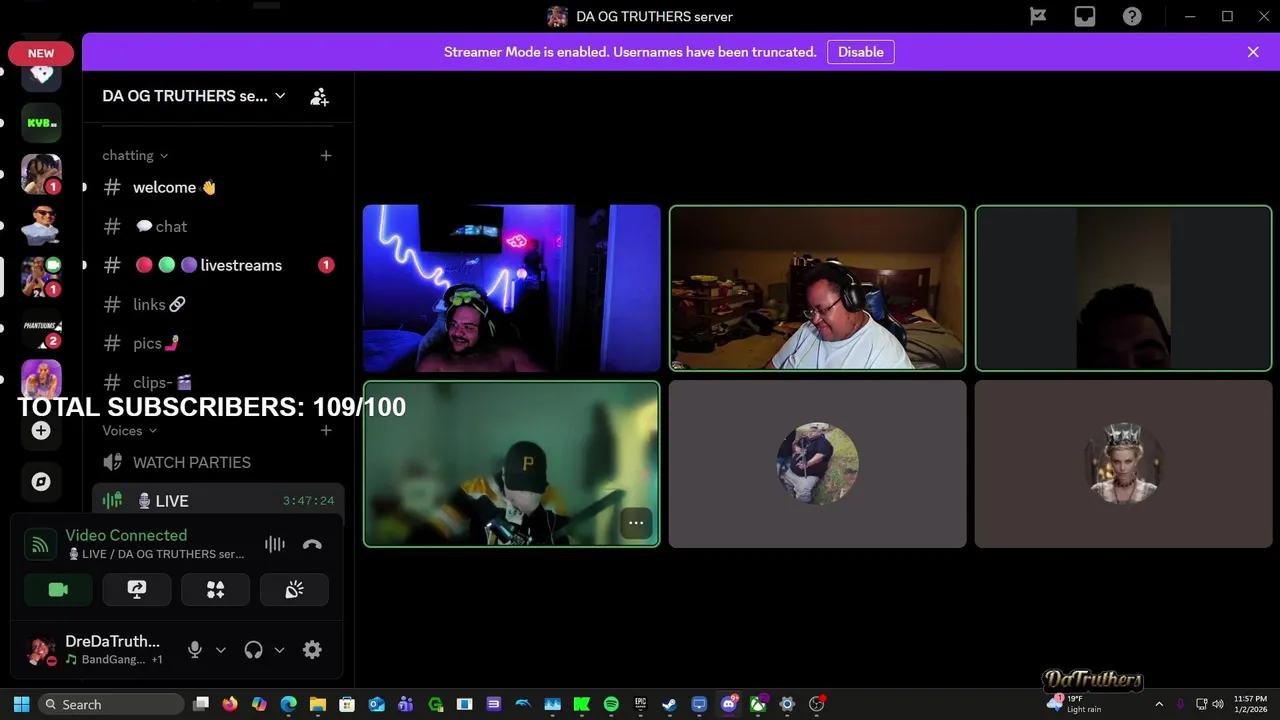Image resolution: width=1280 pixels, height=720 pixels.
Task: Share your screen
Action: pyautogui.click(x=137, y=590)
